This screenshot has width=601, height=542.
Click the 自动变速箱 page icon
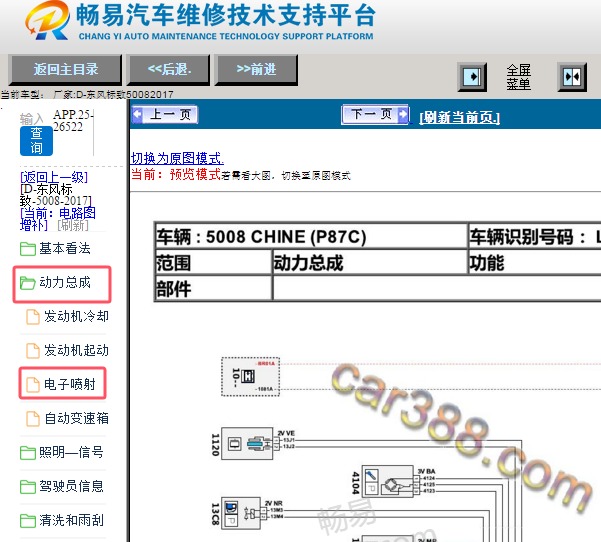tap(33, 419)
